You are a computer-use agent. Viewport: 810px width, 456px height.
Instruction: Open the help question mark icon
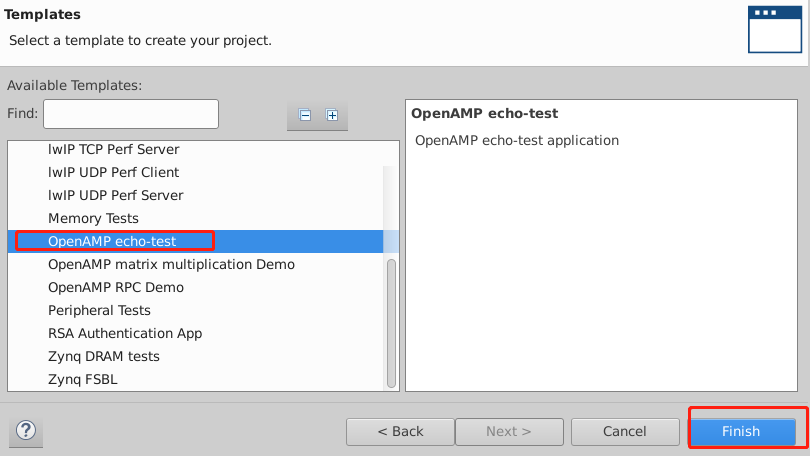tap(26, 431)
